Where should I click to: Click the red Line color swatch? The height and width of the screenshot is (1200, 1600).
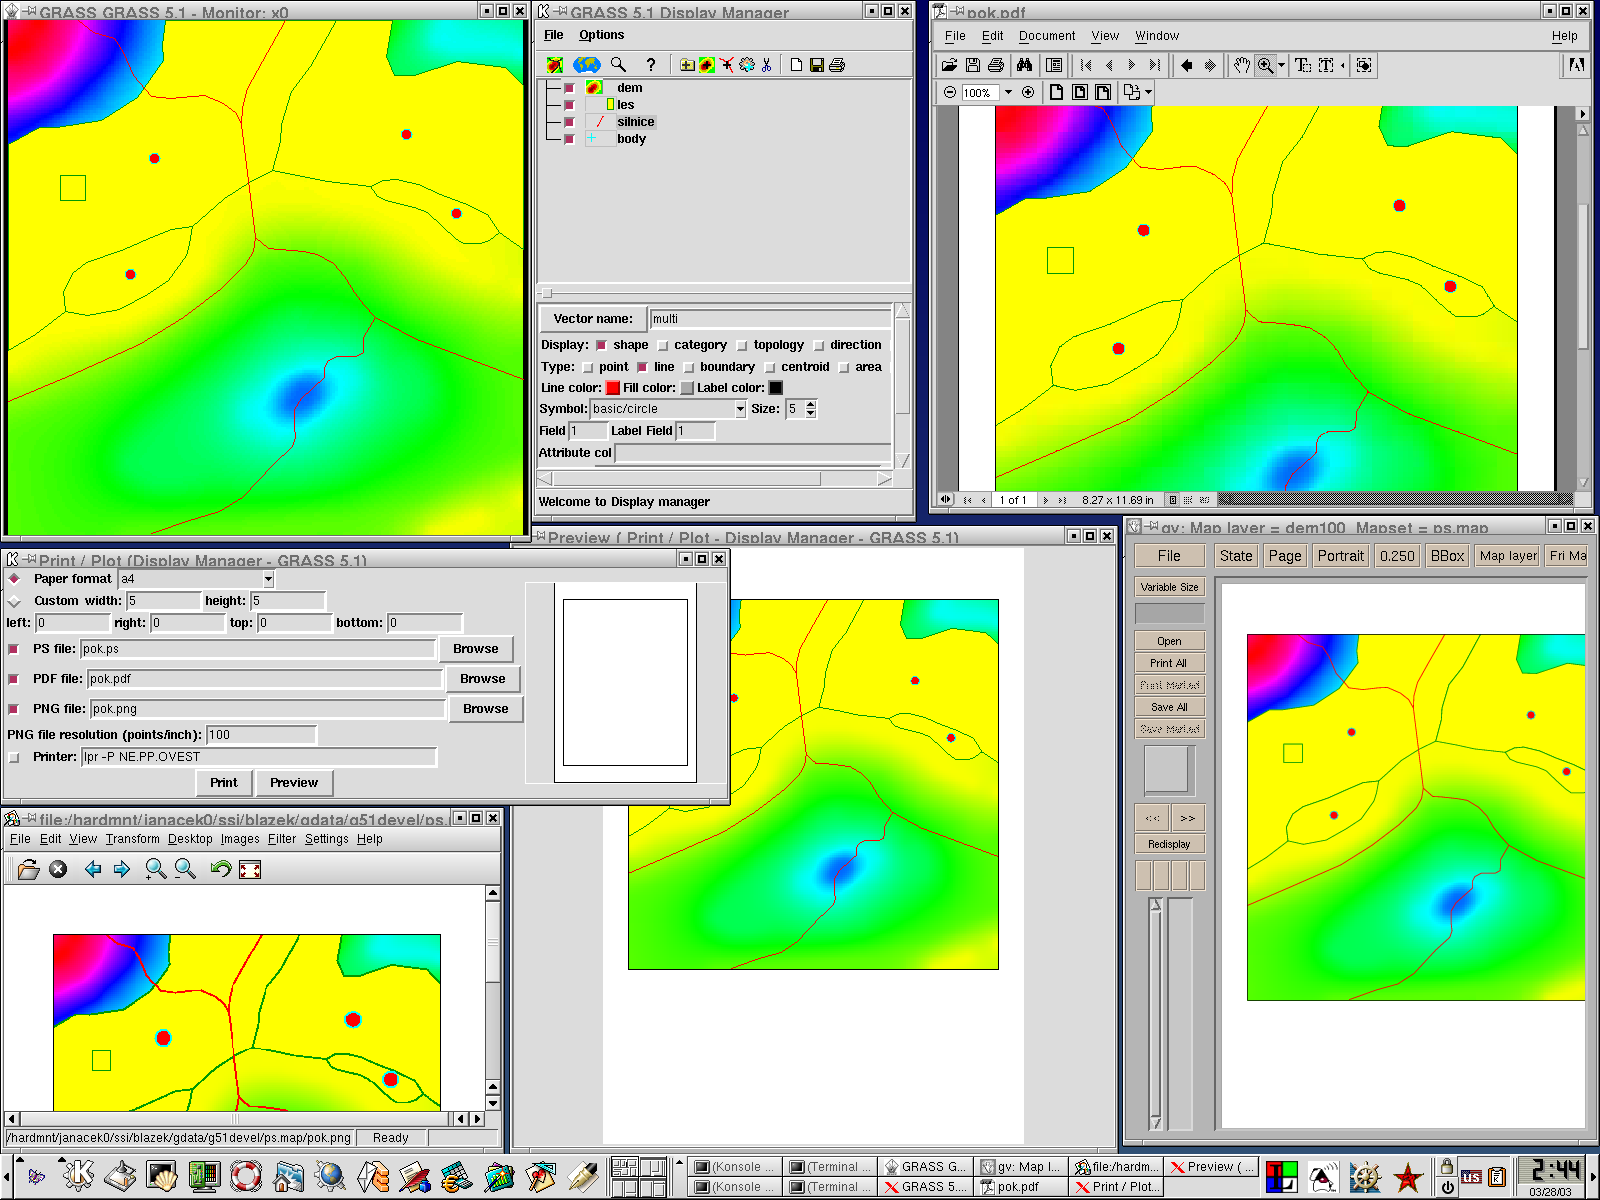pos(613,388)
